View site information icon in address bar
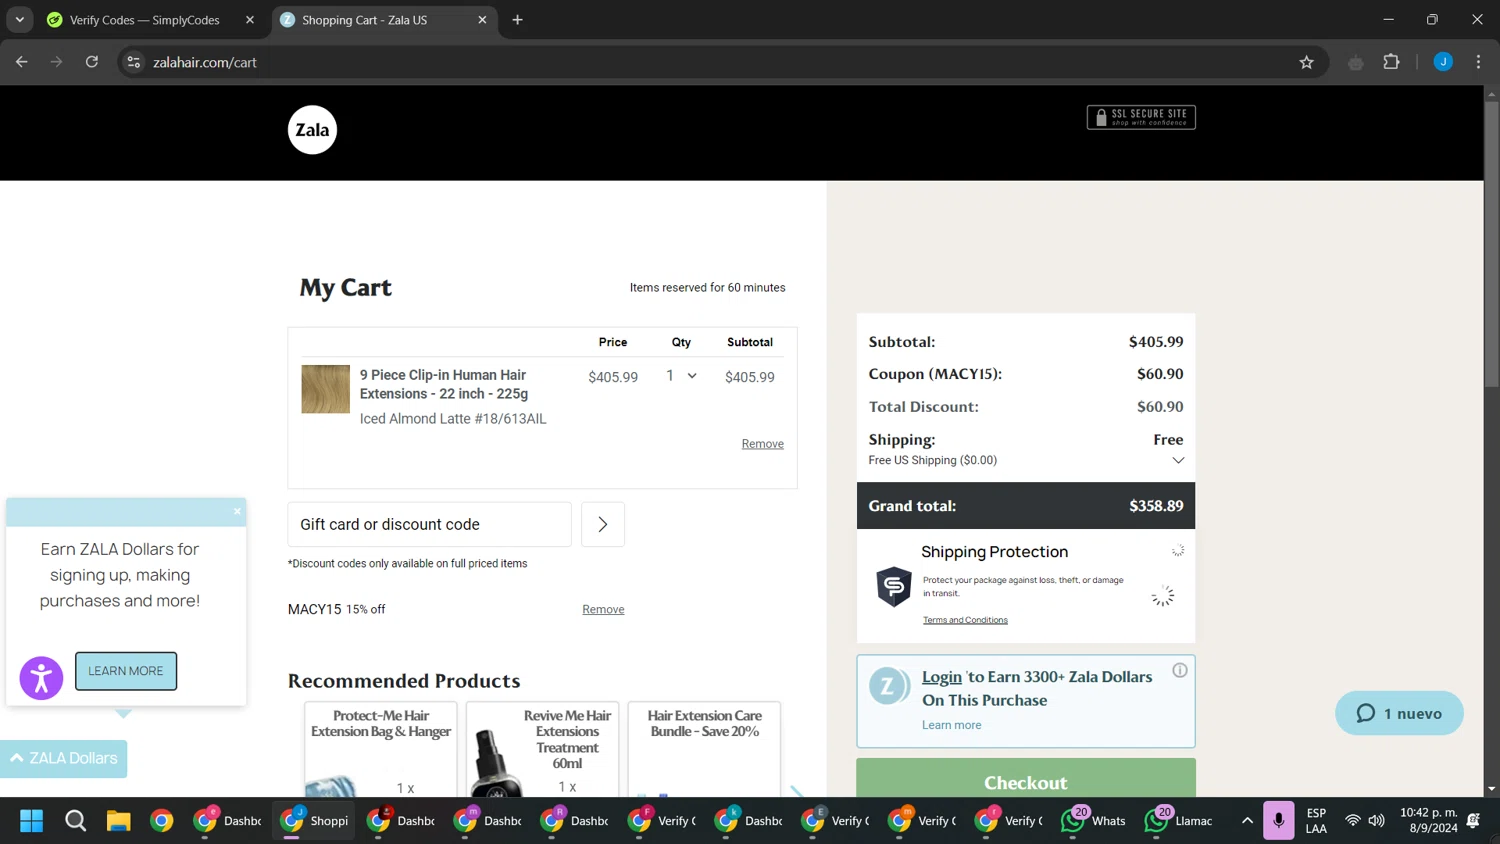 (133, 62)
